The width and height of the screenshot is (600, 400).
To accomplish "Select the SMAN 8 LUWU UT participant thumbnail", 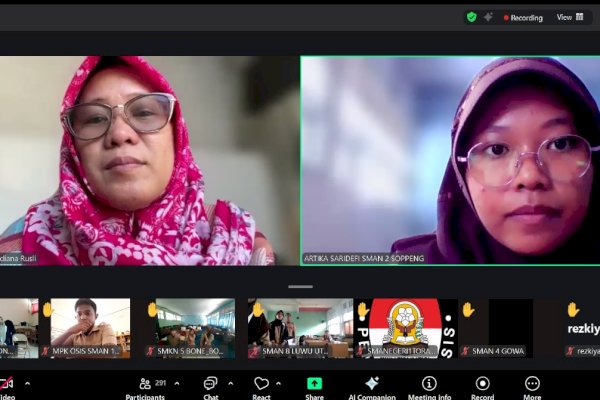I will click(301, 328).
